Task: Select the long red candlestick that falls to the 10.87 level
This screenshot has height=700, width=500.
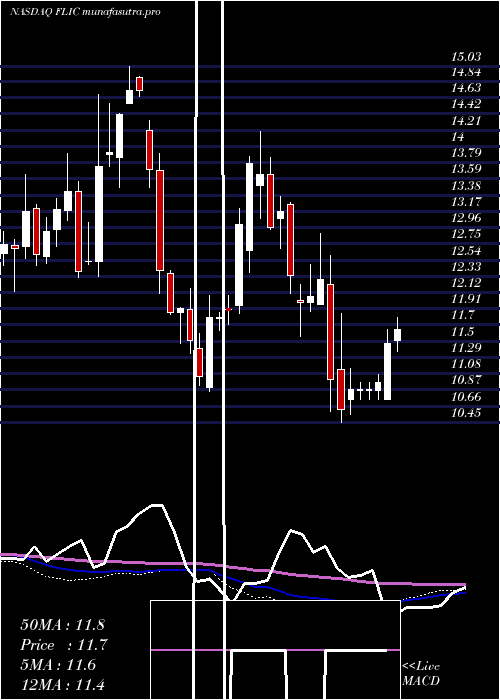Action: coord(330,332)
